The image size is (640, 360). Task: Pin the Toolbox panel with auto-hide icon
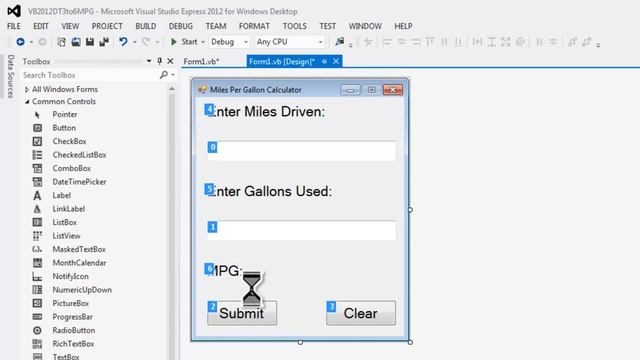(160, 61)
